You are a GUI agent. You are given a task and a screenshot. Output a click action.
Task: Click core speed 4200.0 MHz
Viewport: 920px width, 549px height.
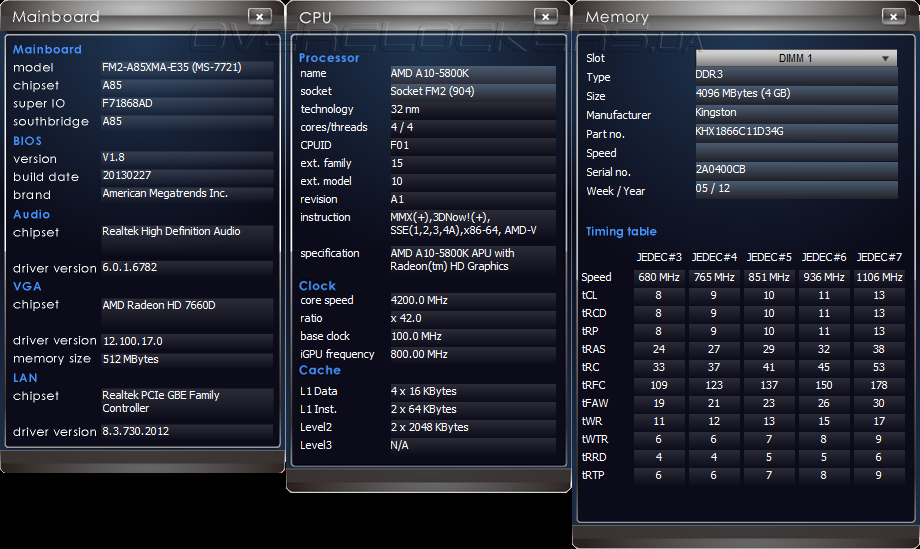coord(473,300)
